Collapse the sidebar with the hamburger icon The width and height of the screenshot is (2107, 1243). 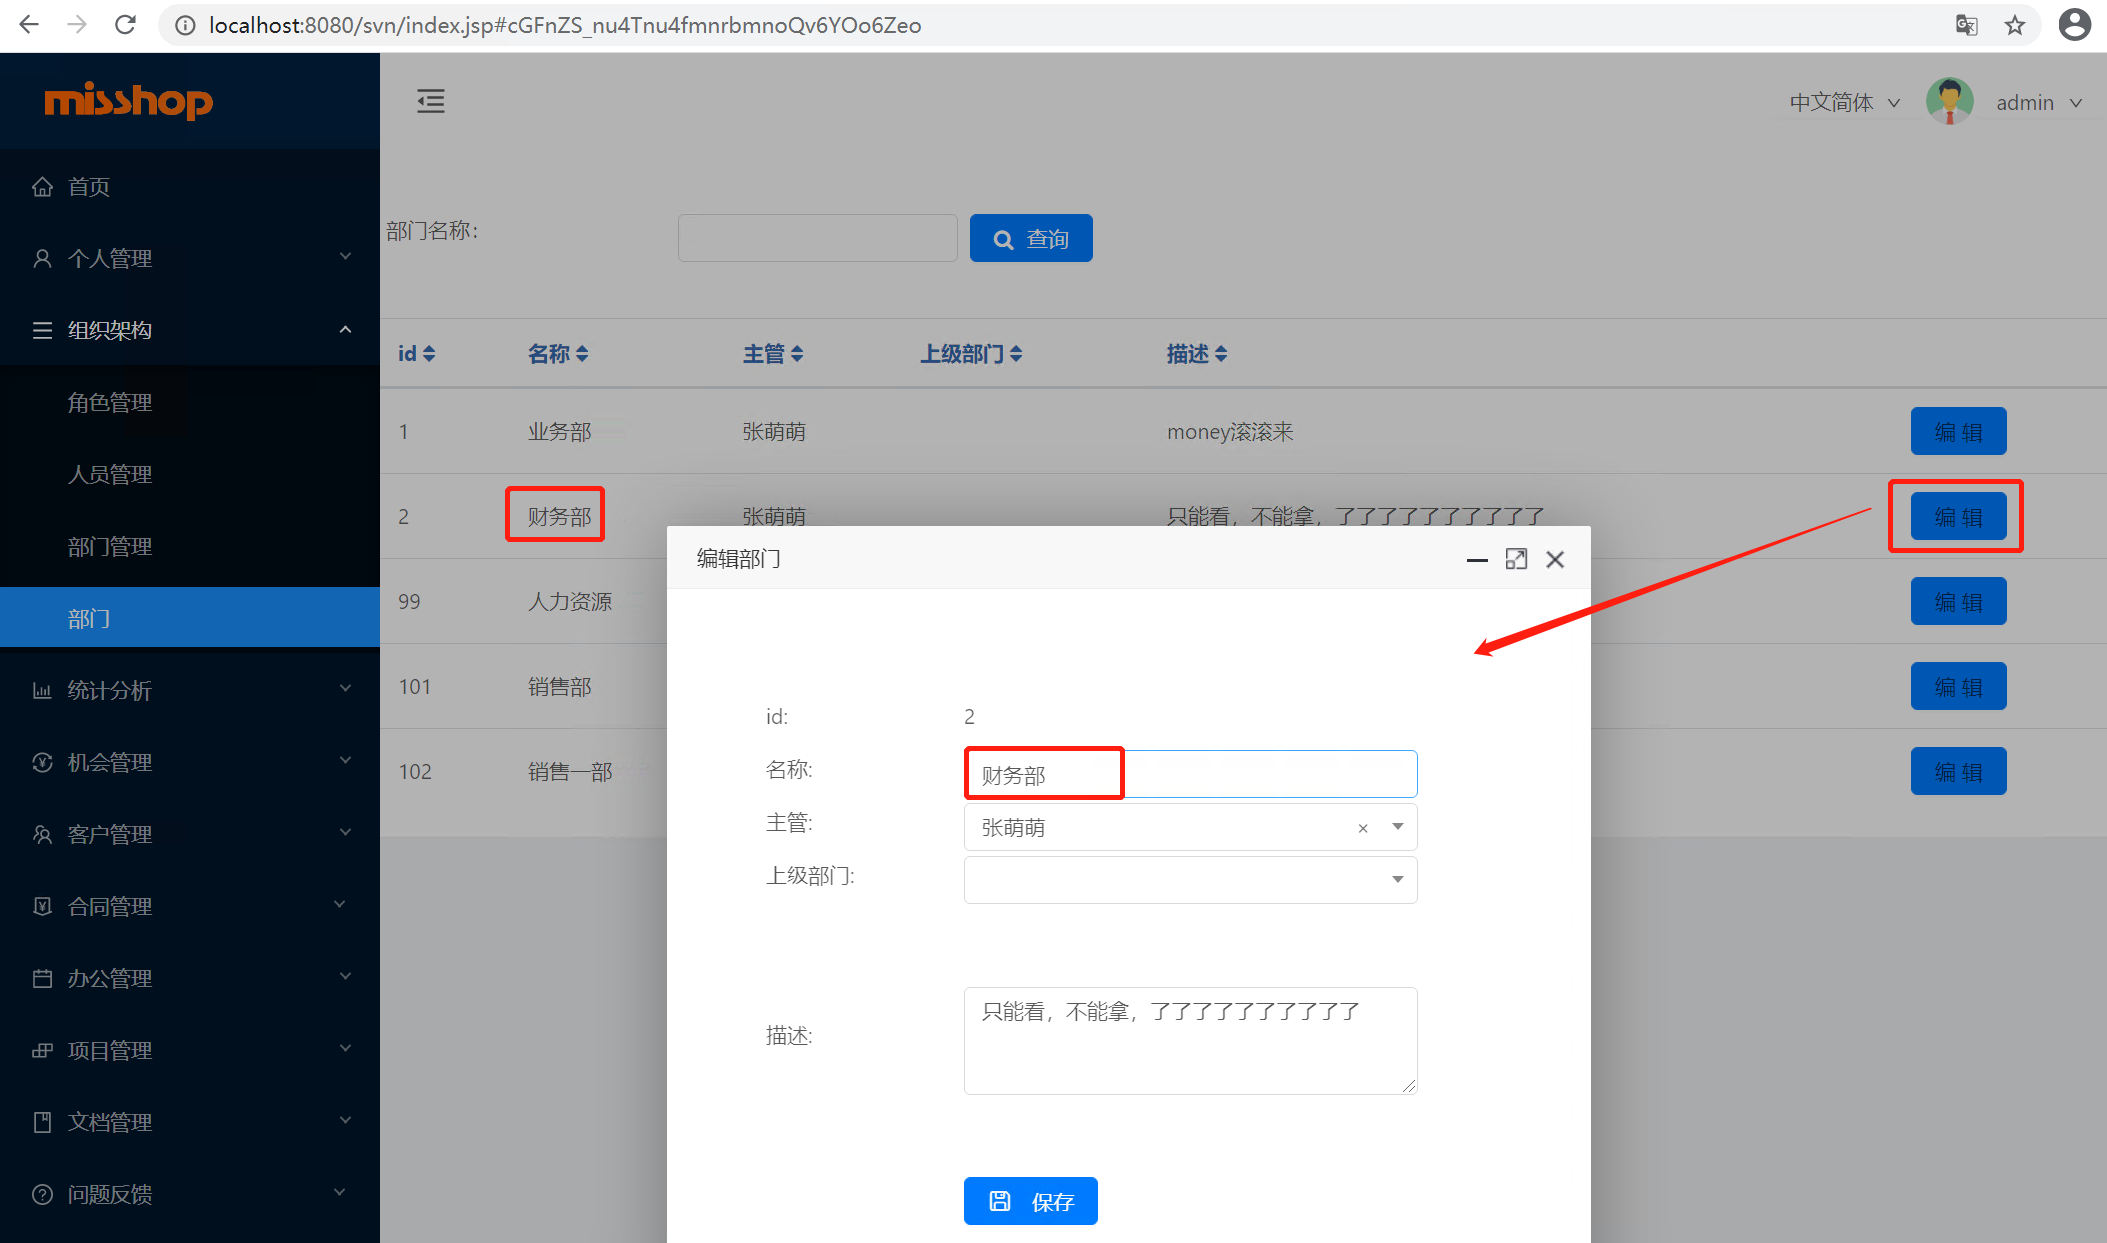pyautogui.click(x=431, y=101)
